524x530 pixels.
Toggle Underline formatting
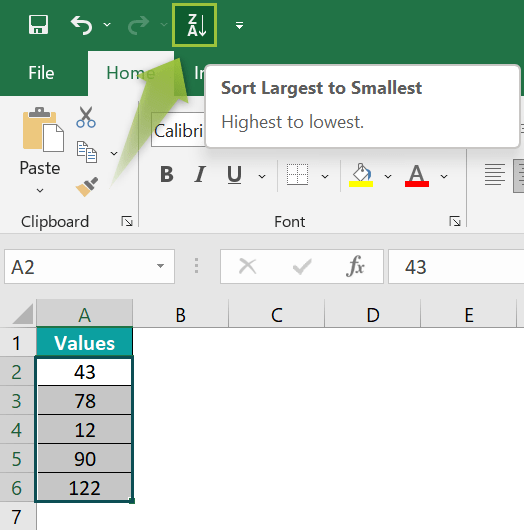[x=234, y=175]
